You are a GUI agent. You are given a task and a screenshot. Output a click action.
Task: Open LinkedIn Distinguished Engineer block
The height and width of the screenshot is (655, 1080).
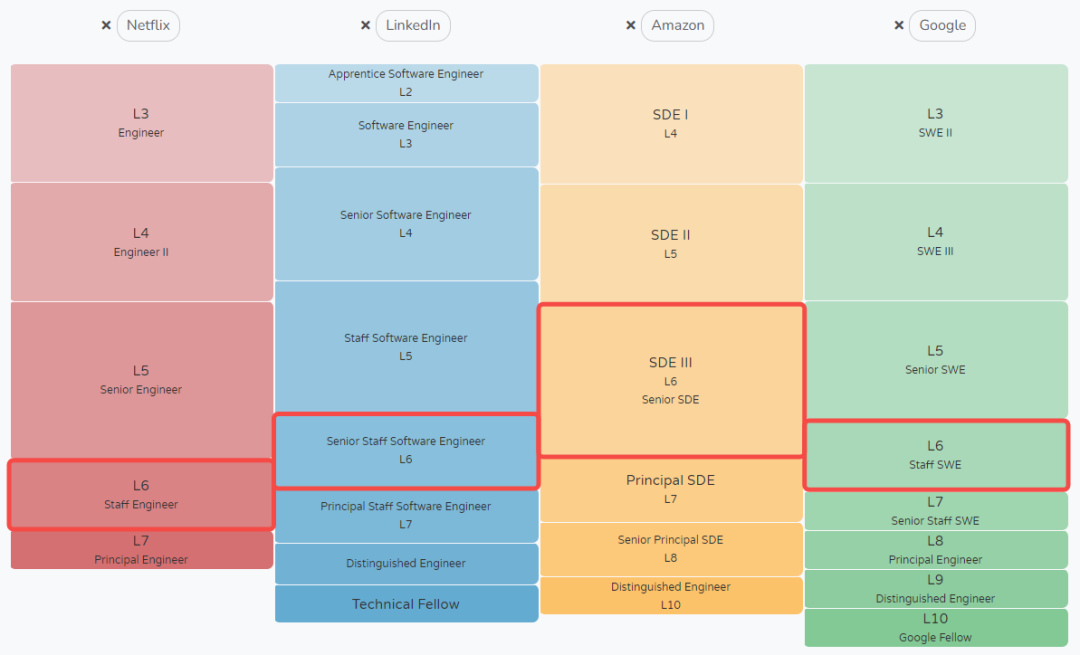(406, 563)
